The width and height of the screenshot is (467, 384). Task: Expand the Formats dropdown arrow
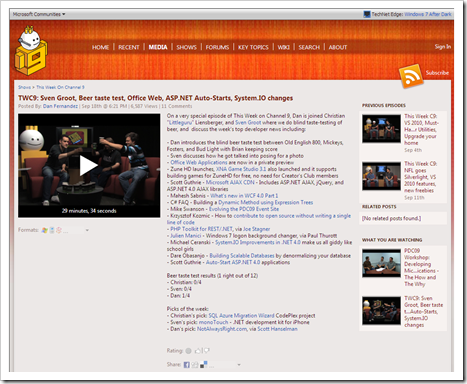coord(87,230)
